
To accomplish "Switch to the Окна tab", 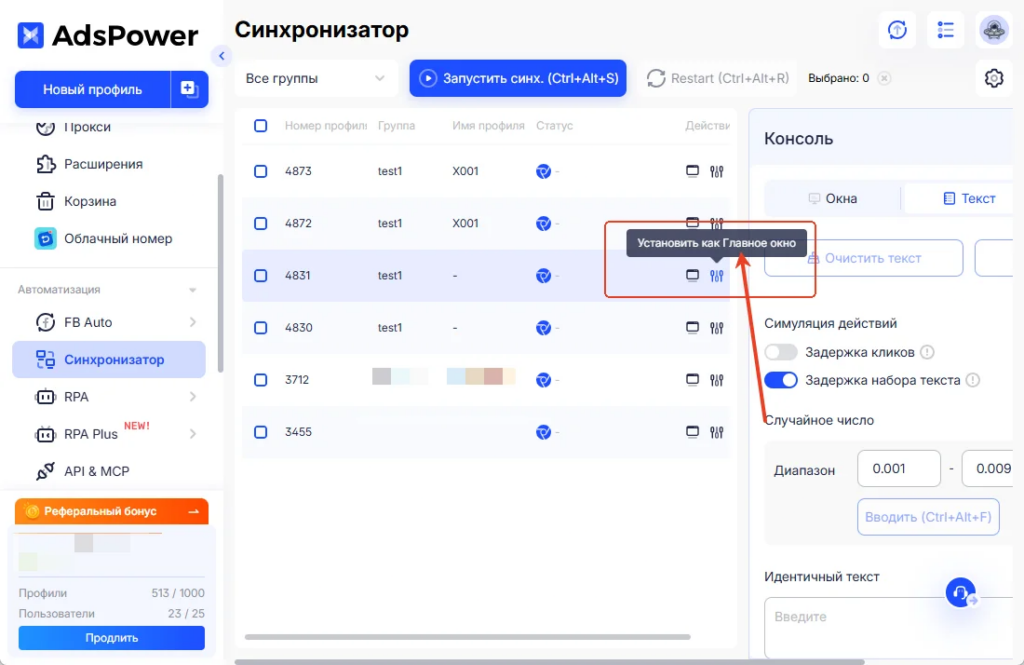I will [832, 199].
